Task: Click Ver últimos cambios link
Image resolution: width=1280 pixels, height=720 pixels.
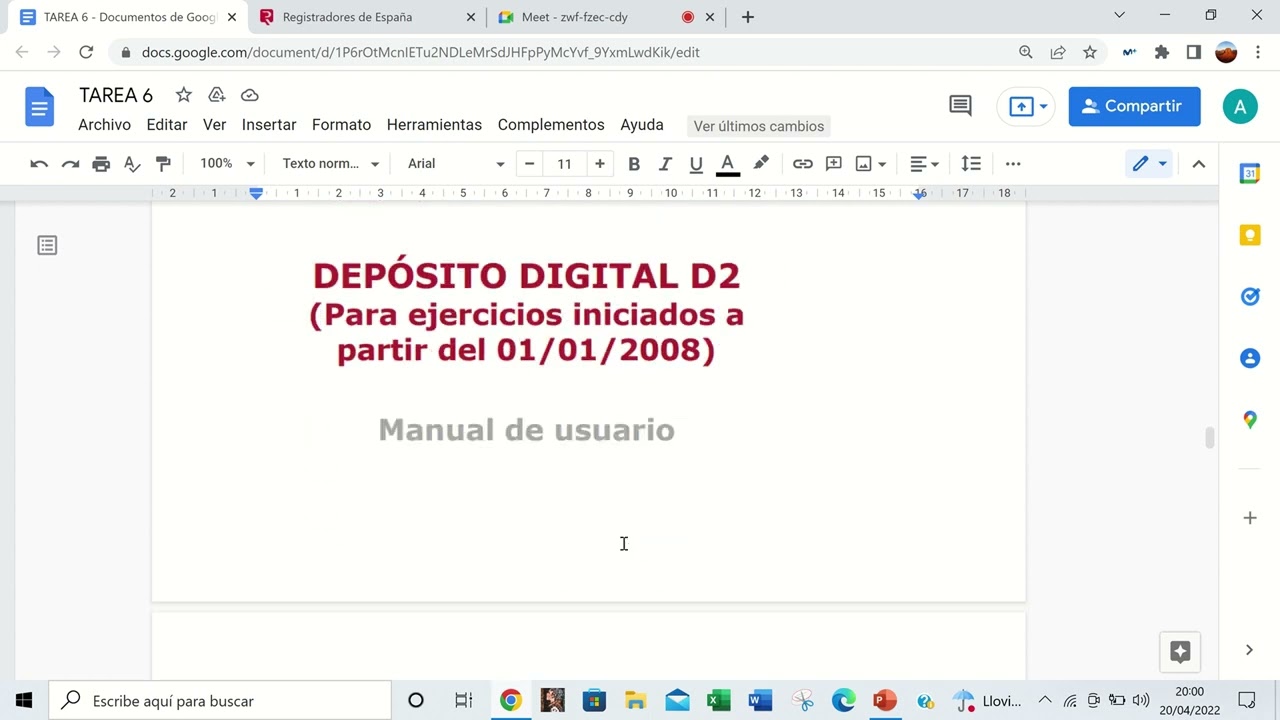Action: tap(759, 126)
